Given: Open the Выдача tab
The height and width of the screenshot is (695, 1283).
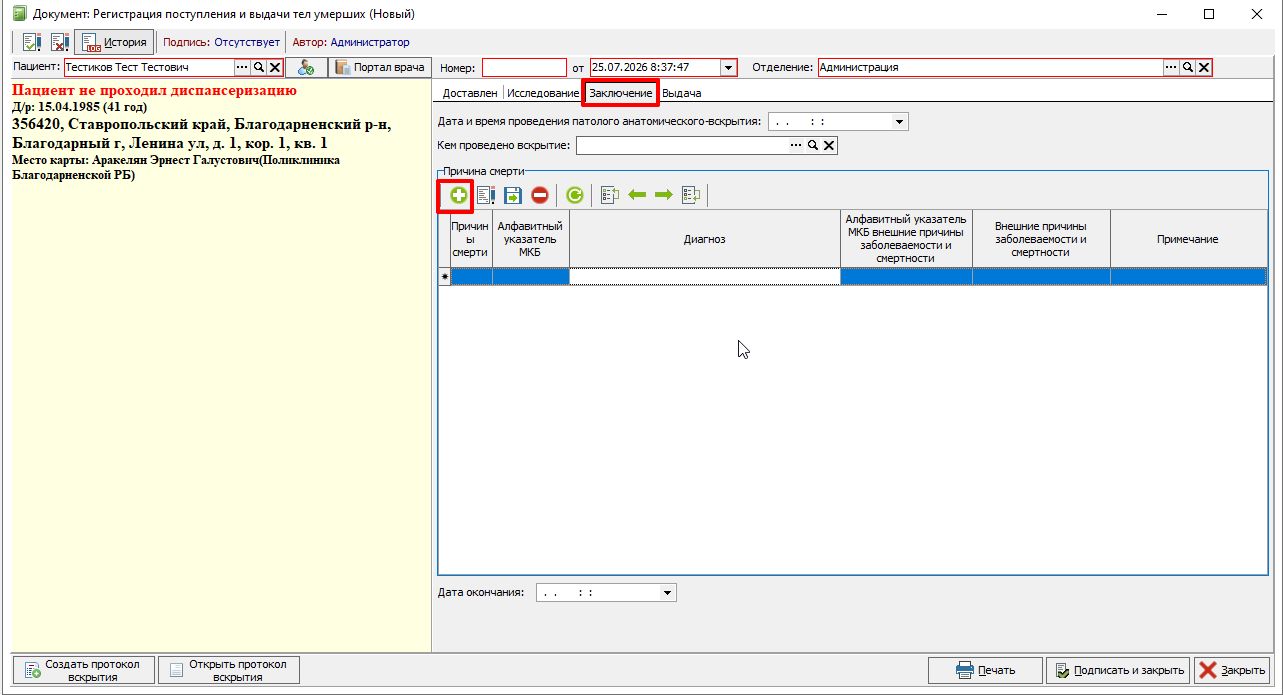Looking at the screenshot, I should (x=681, y=93).
